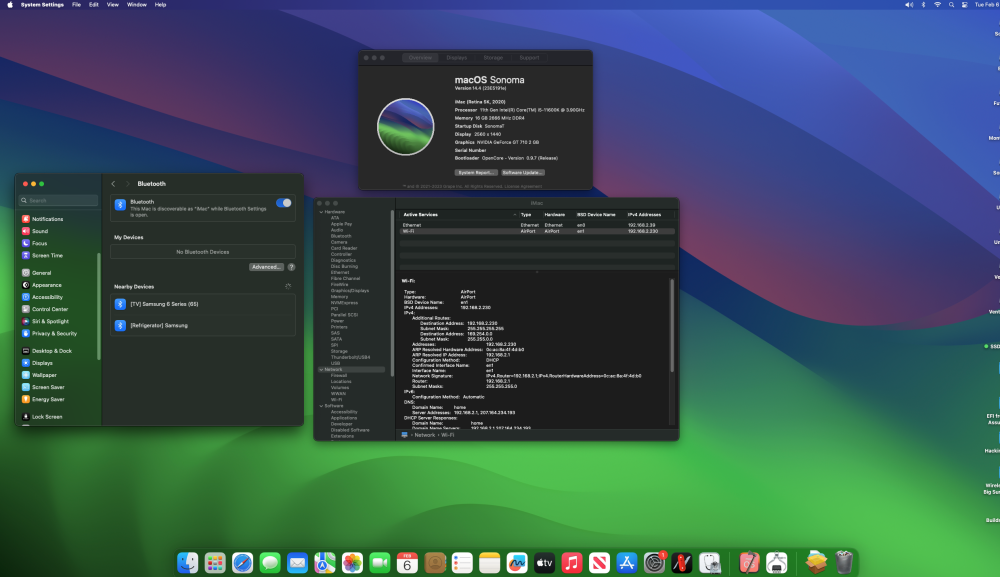Open the Window menu
This screenshot has height=577, width=1000.
tap(136, 4)
